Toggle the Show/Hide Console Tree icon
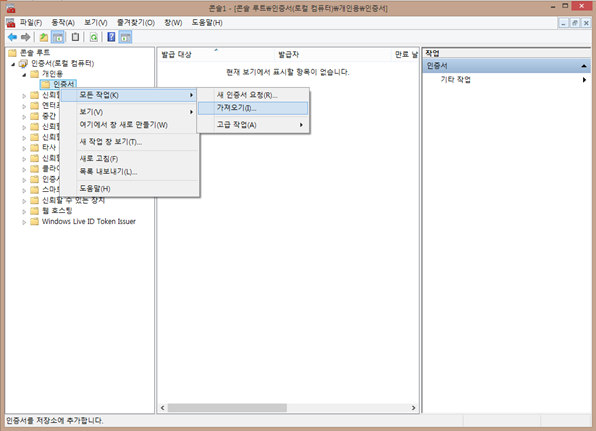The height and width of the screenshot is (431, 596). coord(57,37)
